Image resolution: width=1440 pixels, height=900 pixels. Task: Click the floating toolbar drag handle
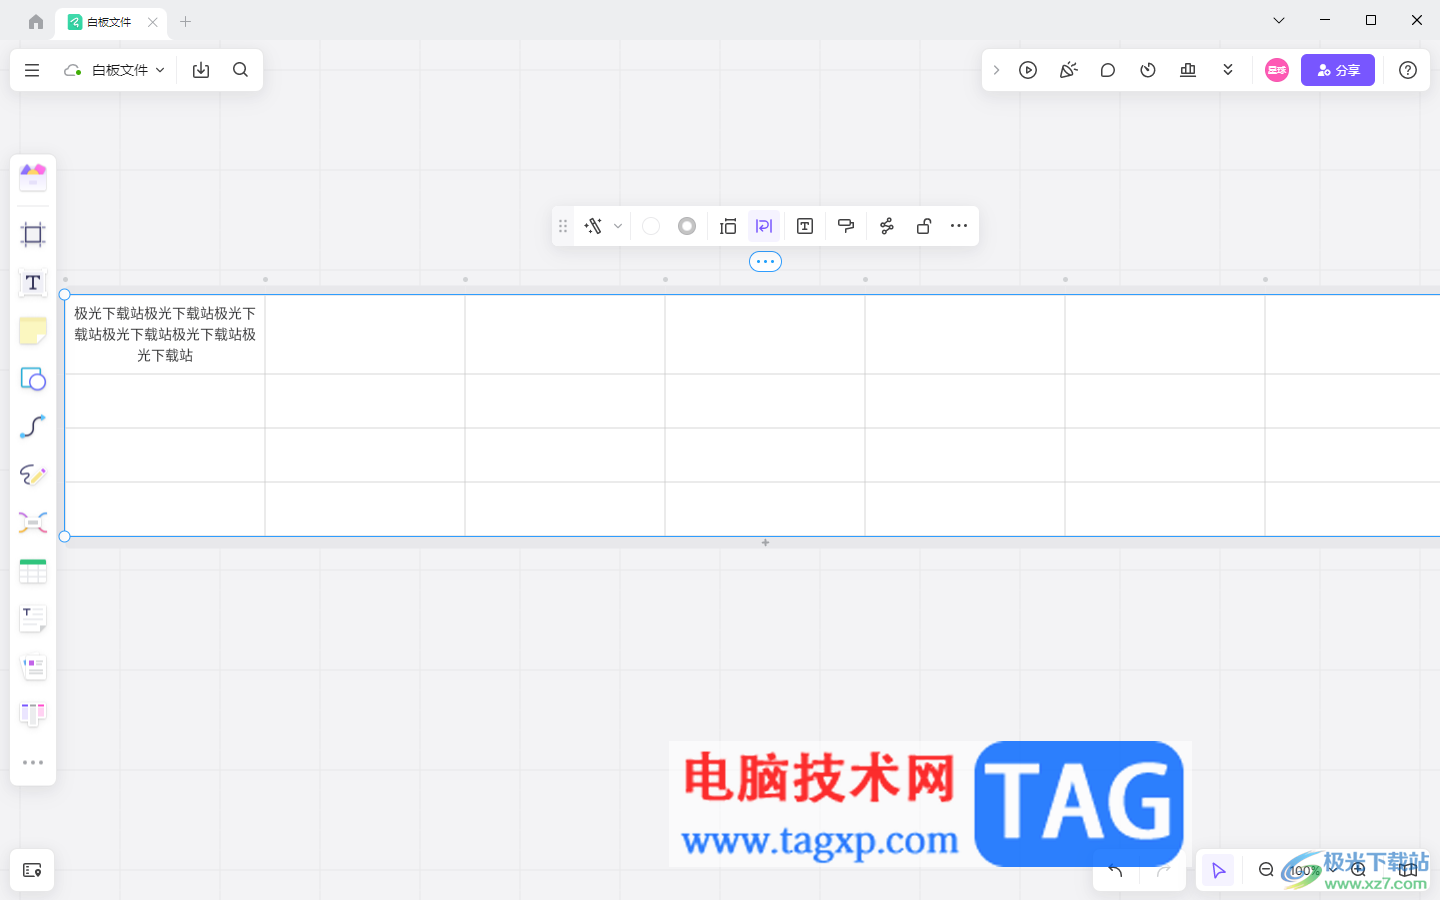click(x=563, y=226)
